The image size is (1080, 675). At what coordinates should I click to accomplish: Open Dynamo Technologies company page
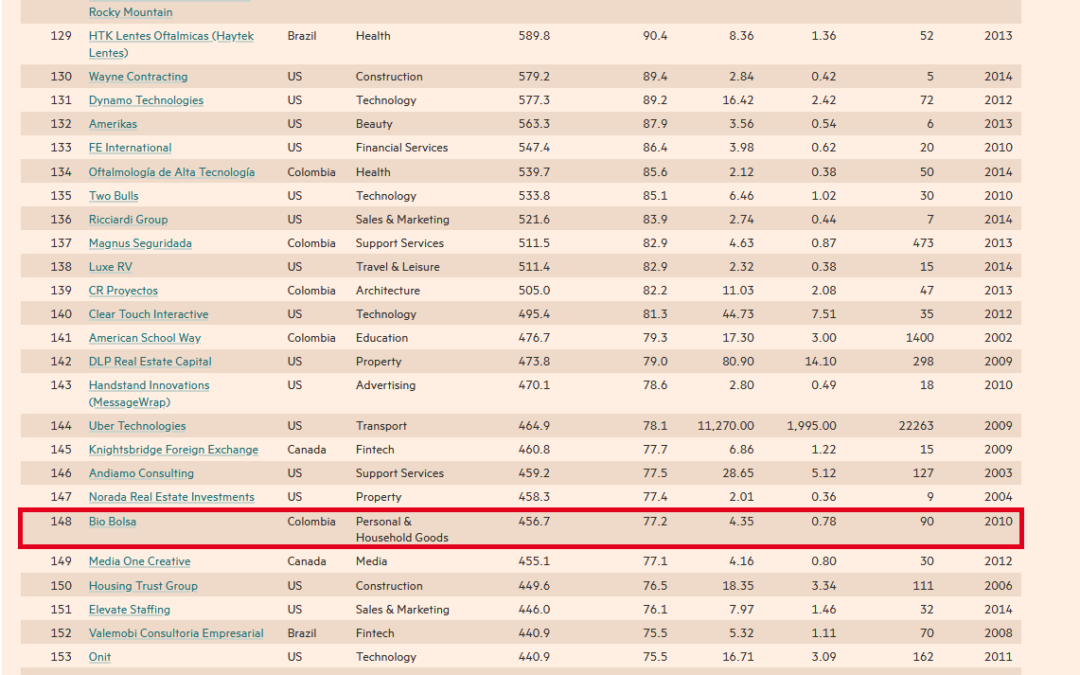[146, 100]
